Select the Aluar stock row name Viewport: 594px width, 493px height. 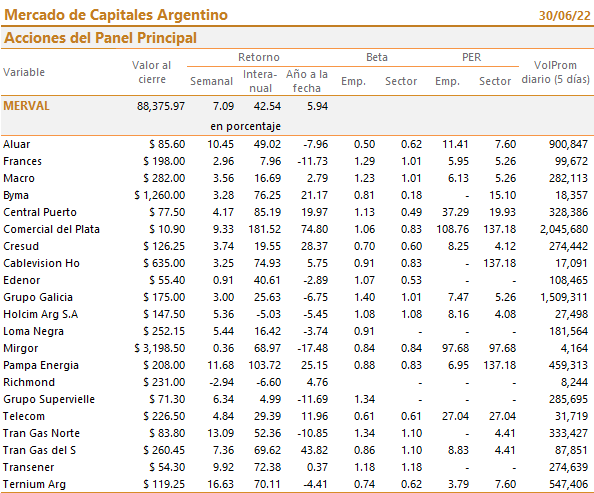click(x=17, y=144)
